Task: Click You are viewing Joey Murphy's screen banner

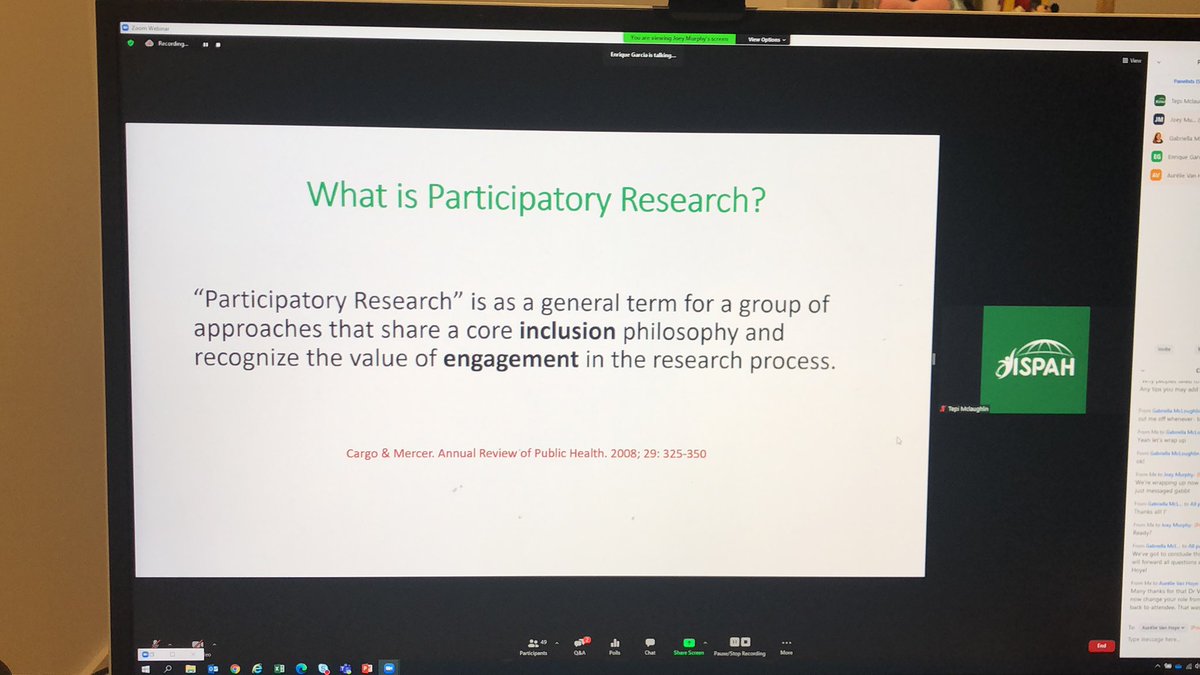Action: [x=680, y=39]
